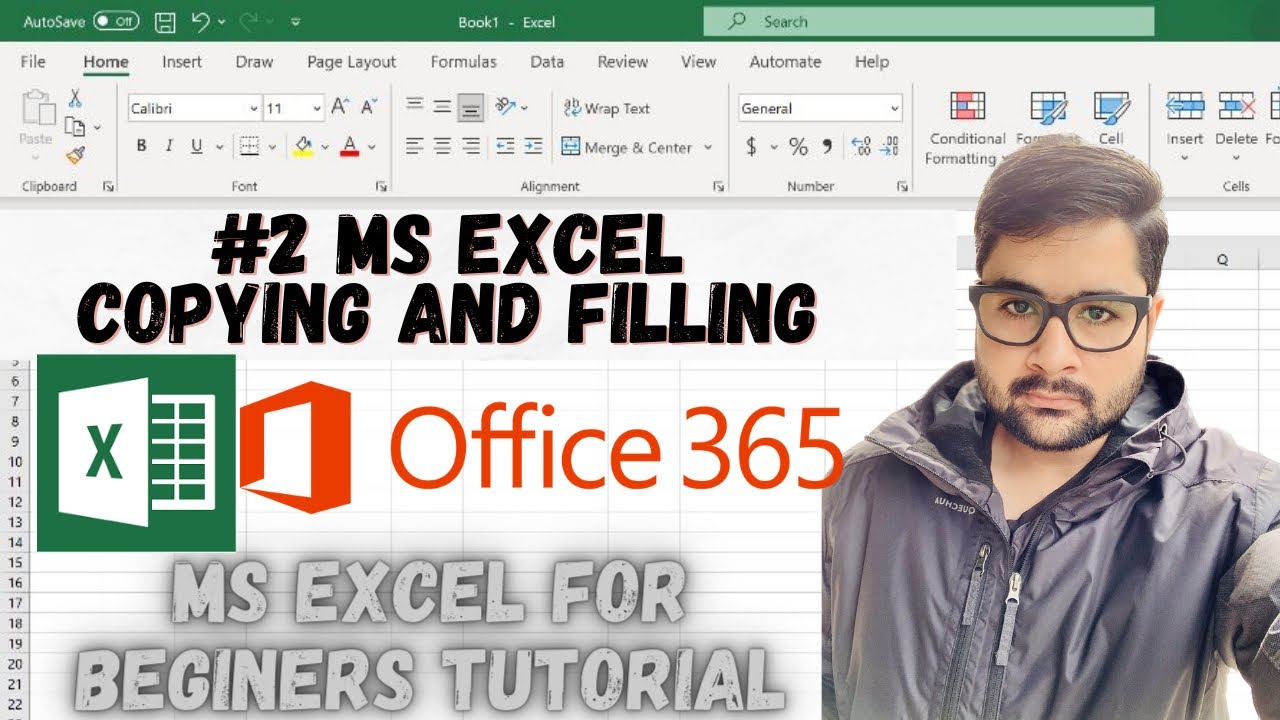This screenshot has height=720, width=1280.
Task: Click Align Right icon
Action: [x=471, y=146]
